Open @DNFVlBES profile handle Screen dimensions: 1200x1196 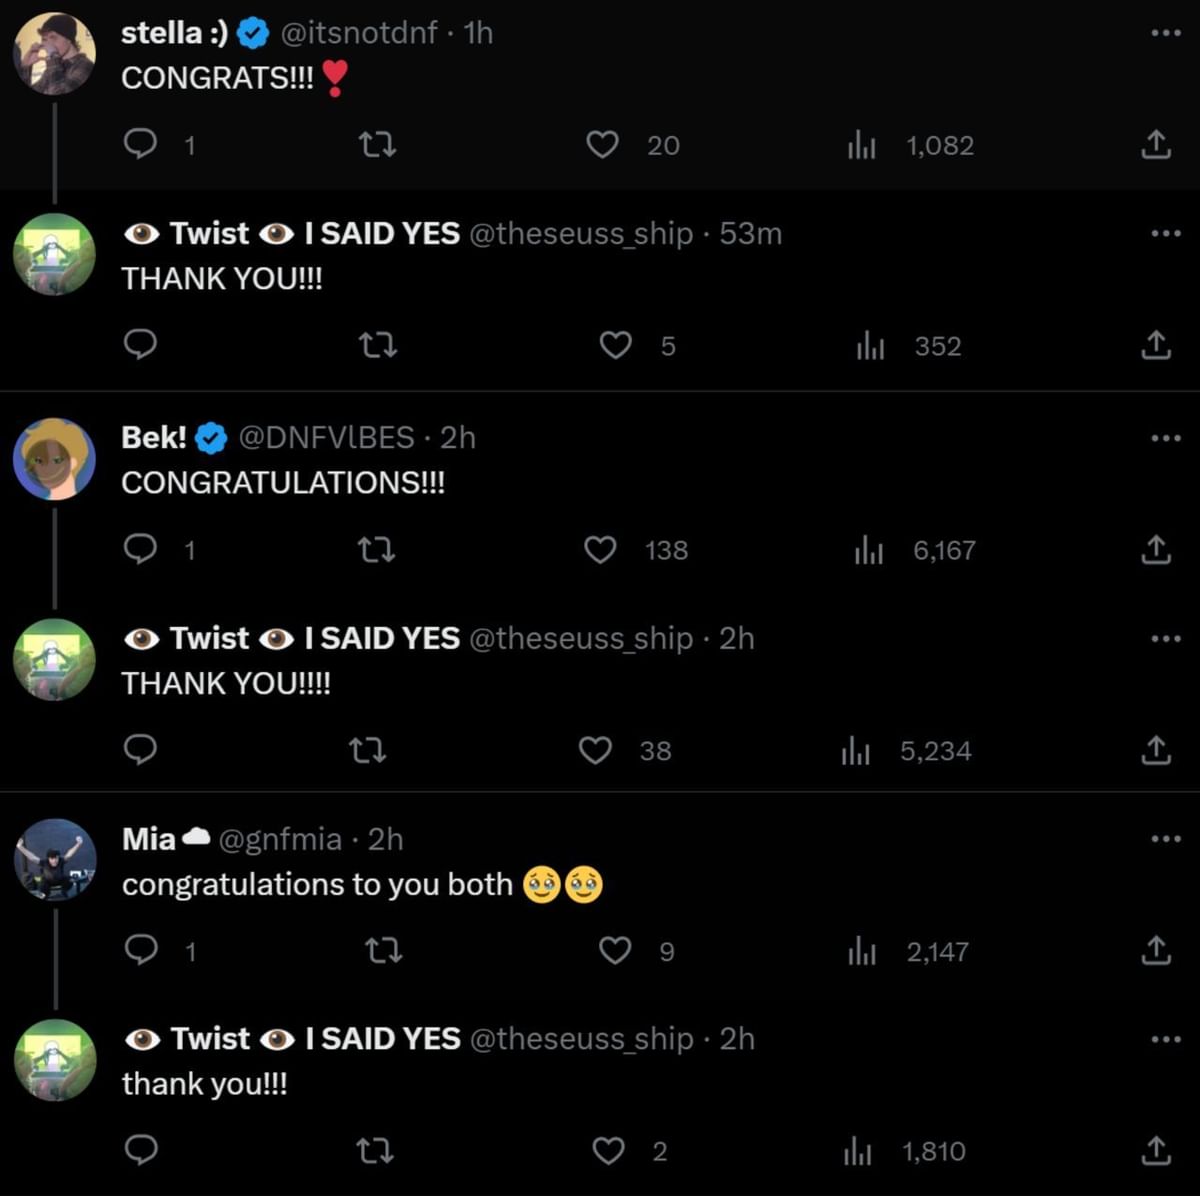326,438
